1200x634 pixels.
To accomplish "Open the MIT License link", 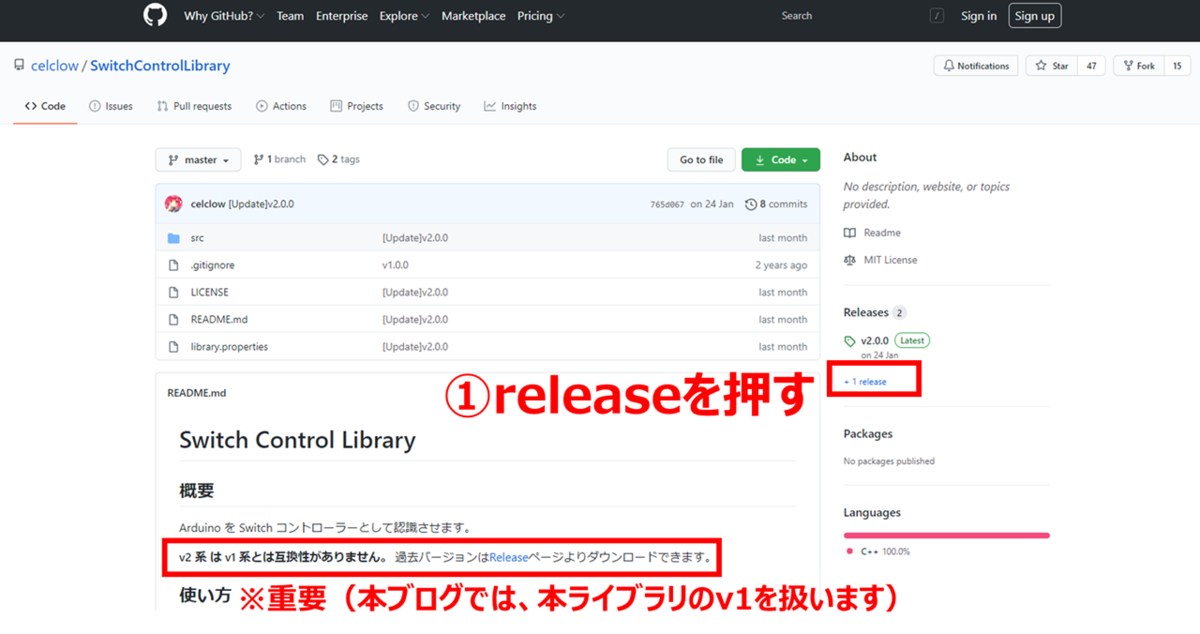I will [x=880, y=259].
